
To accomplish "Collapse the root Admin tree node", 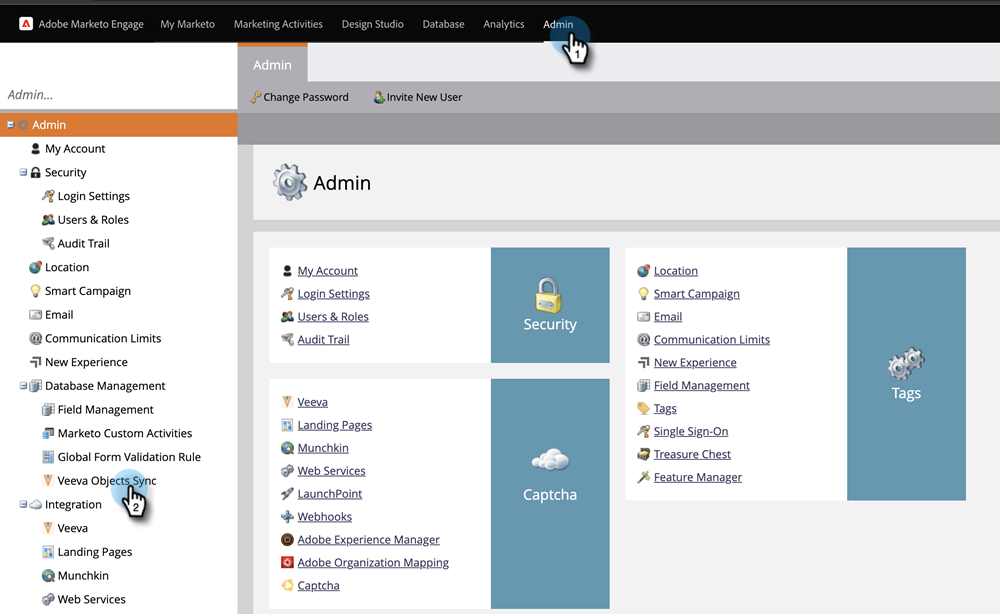I will [10, 124].
